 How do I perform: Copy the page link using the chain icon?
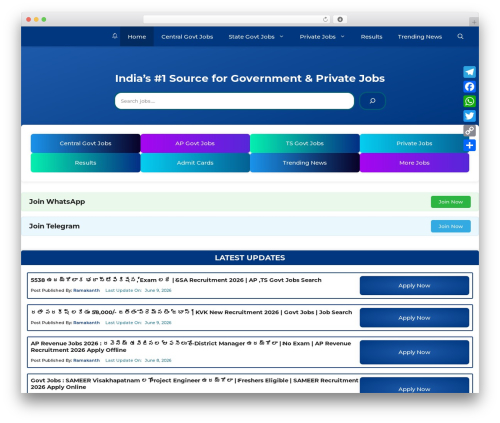pyautogui.click(x=469, y=131)
